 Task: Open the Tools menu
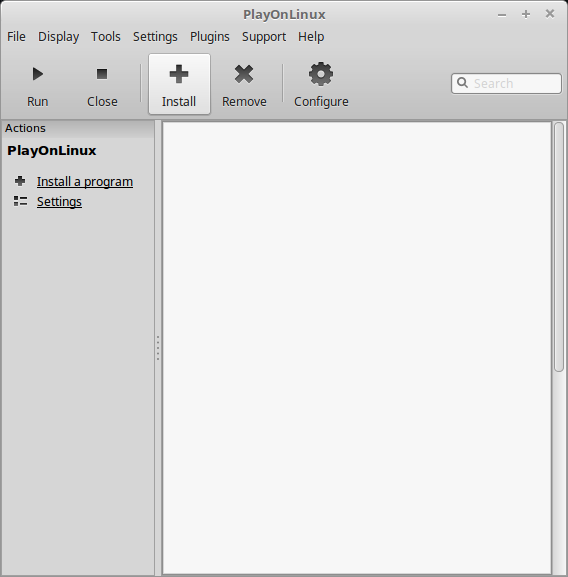coord(106,36)
